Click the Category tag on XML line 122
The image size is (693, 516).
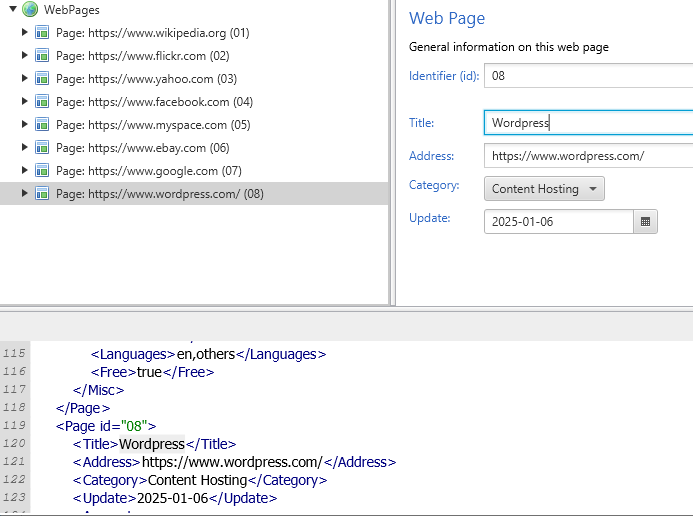coord(109,480)
